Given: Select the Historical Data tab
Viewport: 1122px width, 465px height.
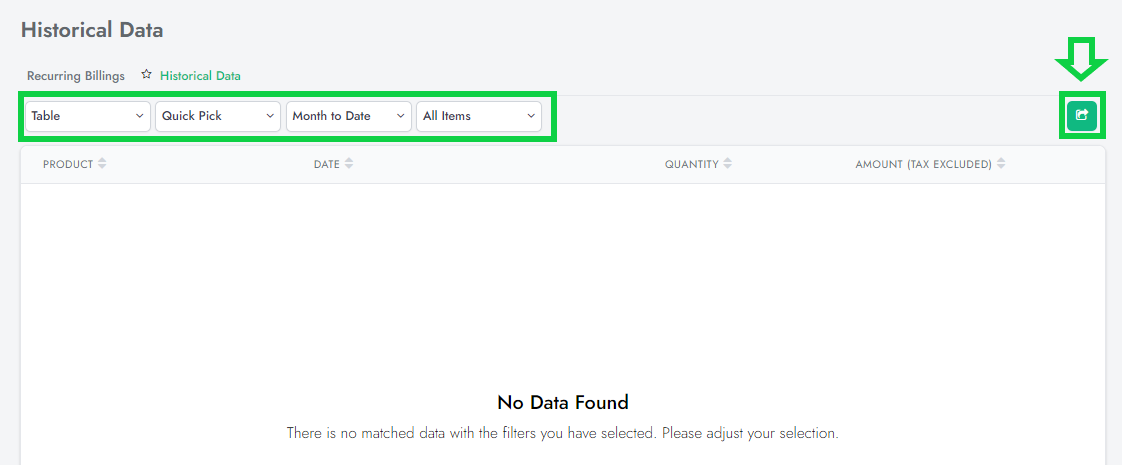Looking at the screenshot, I should click(x=200, y=76).
